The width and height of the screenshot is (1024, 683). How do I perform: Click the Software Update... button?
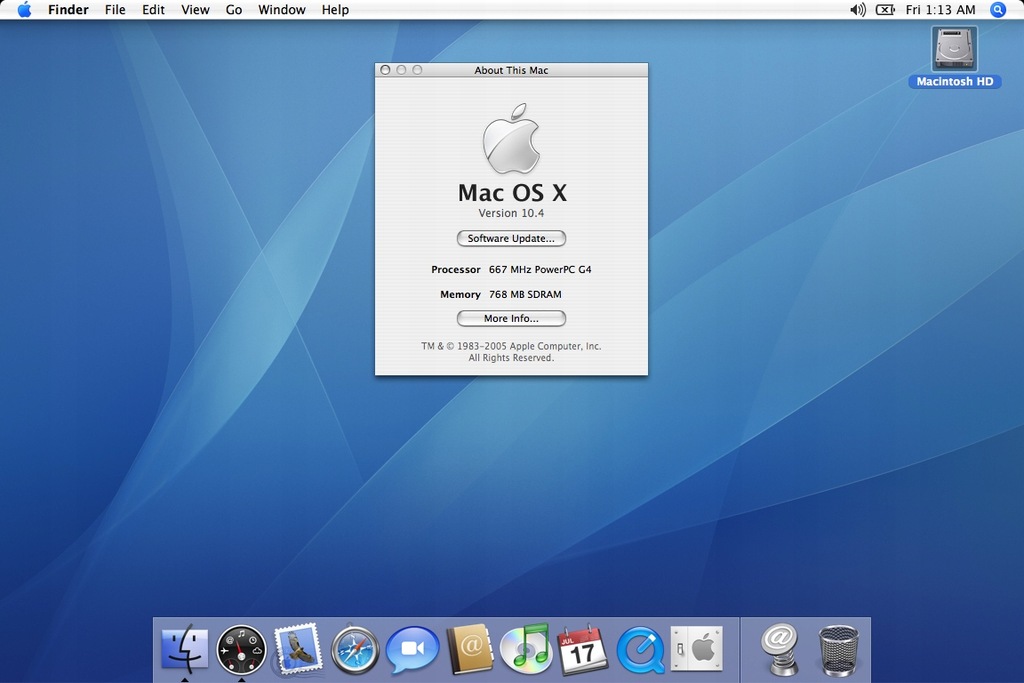511,238
